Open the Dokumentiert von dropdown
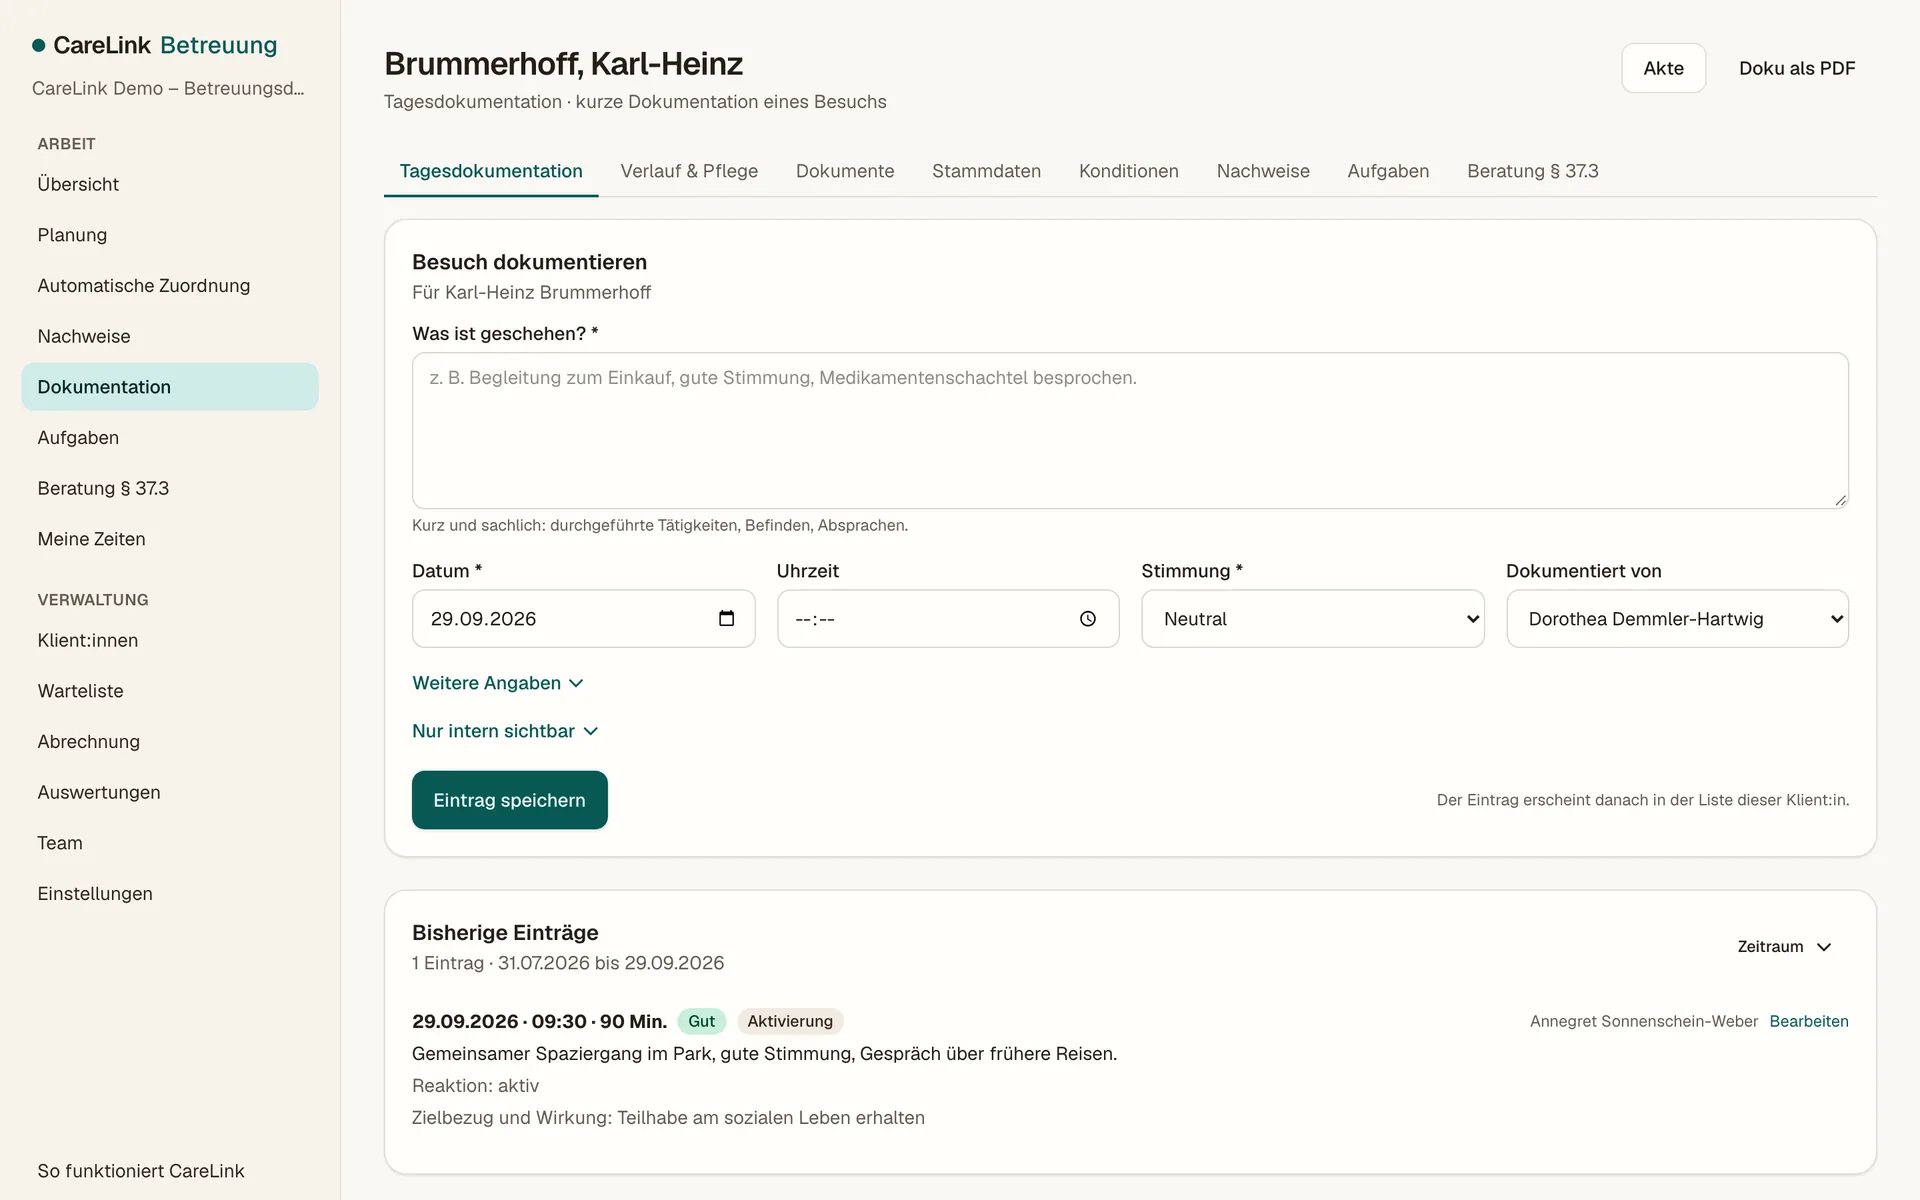Image resolution: width=1920 pixels, height=1200 pixels. pyautogui.click(x=1677, y=619)
